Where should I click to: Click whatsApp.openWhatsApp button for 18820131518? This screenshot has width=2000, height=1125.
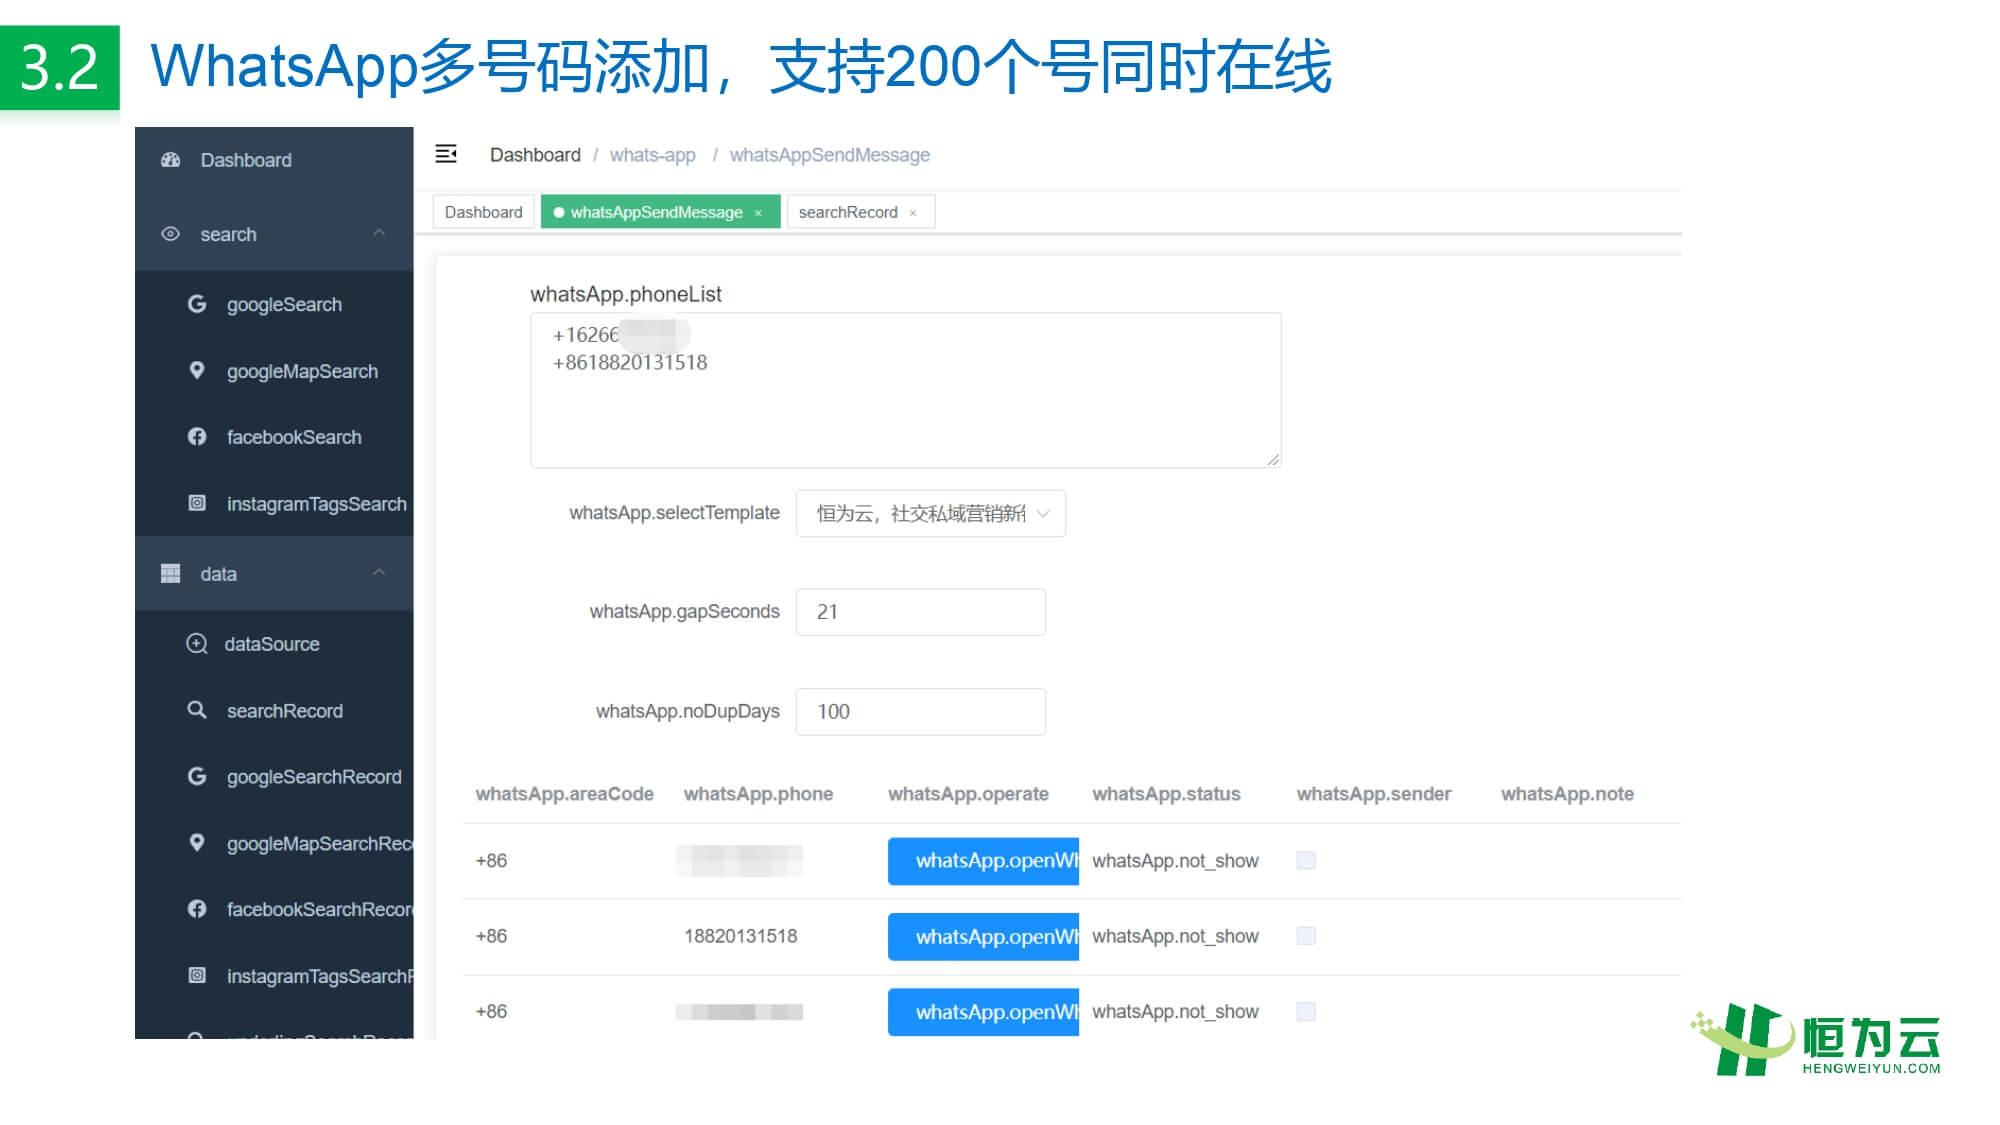[983, 937]
